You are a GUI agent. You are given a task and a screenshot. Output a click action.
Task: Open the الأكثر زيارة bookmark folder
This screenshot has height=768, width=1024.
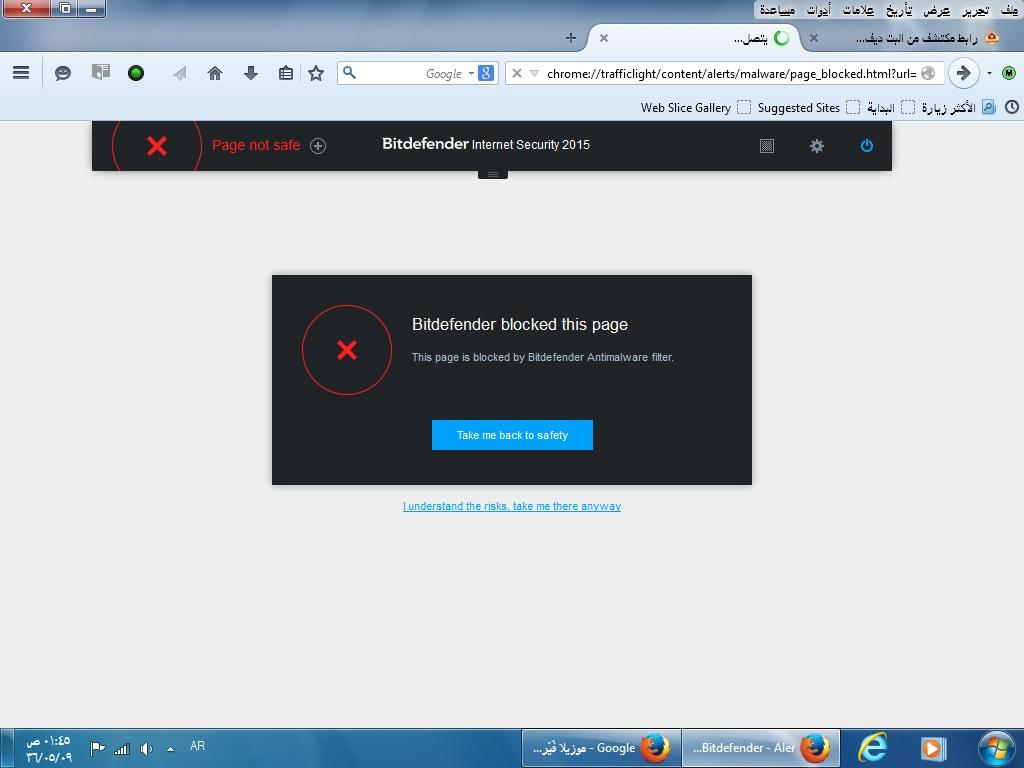(957, 108)
